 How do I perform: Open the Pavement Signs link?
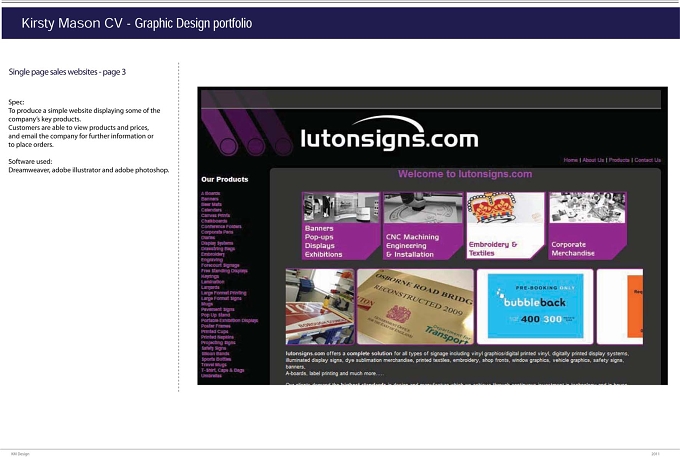(218, 310)
